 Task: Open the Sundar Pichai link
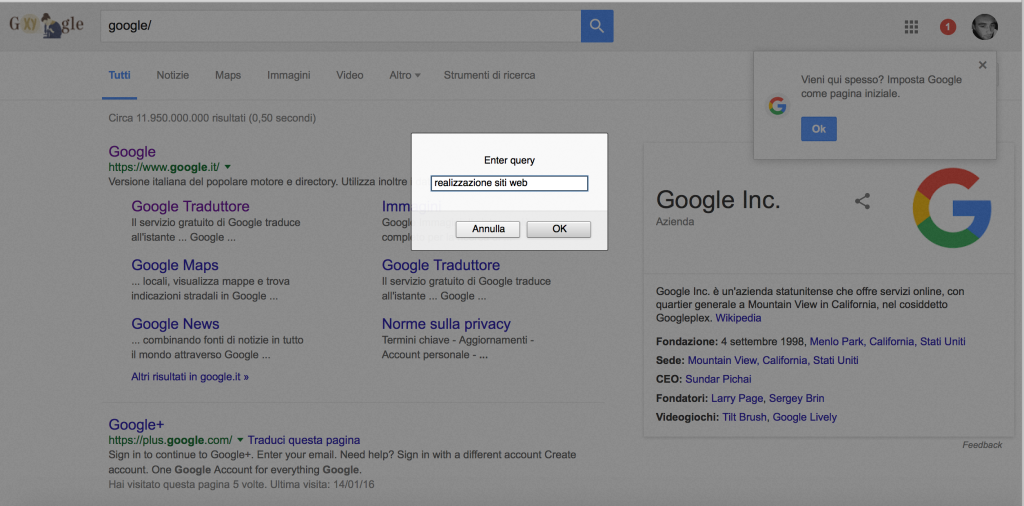[719, 379]
